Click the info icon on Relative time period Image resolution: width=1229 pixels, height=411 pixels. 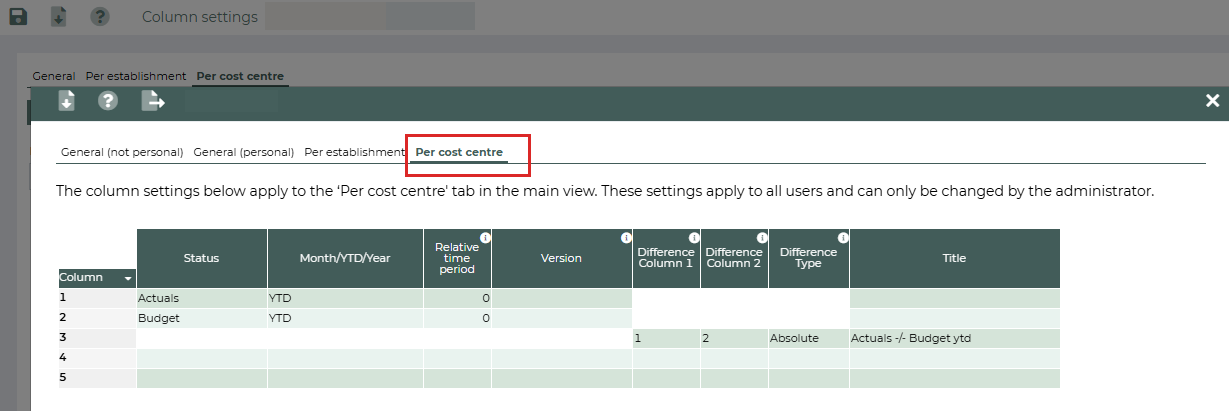coord(485,238)
